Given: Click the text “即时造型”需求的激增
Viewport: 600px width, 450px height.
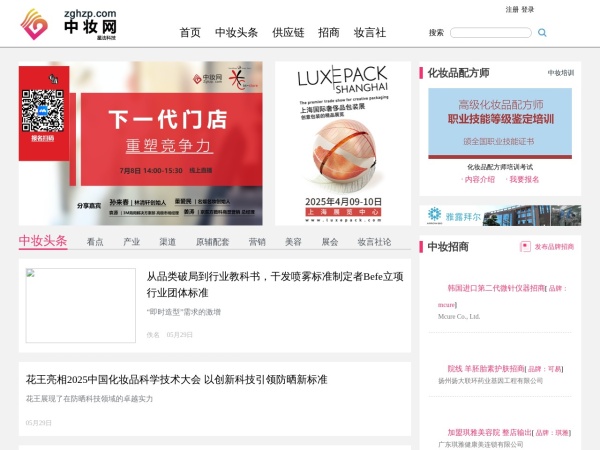Looking at the screenshot, I should pyautogui.click(x=184, y=312).
